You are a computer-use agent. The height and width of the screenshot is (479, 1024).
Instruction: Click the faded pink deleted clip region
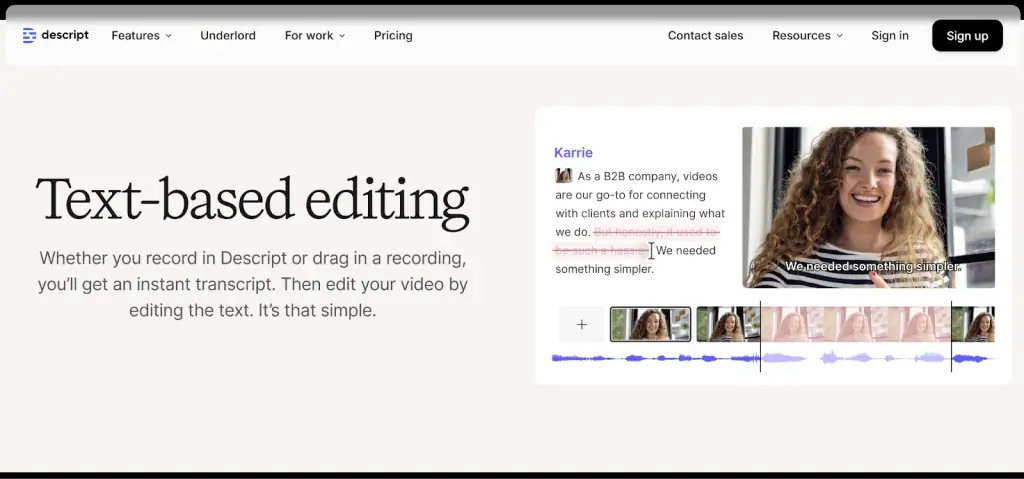point(856,324)
